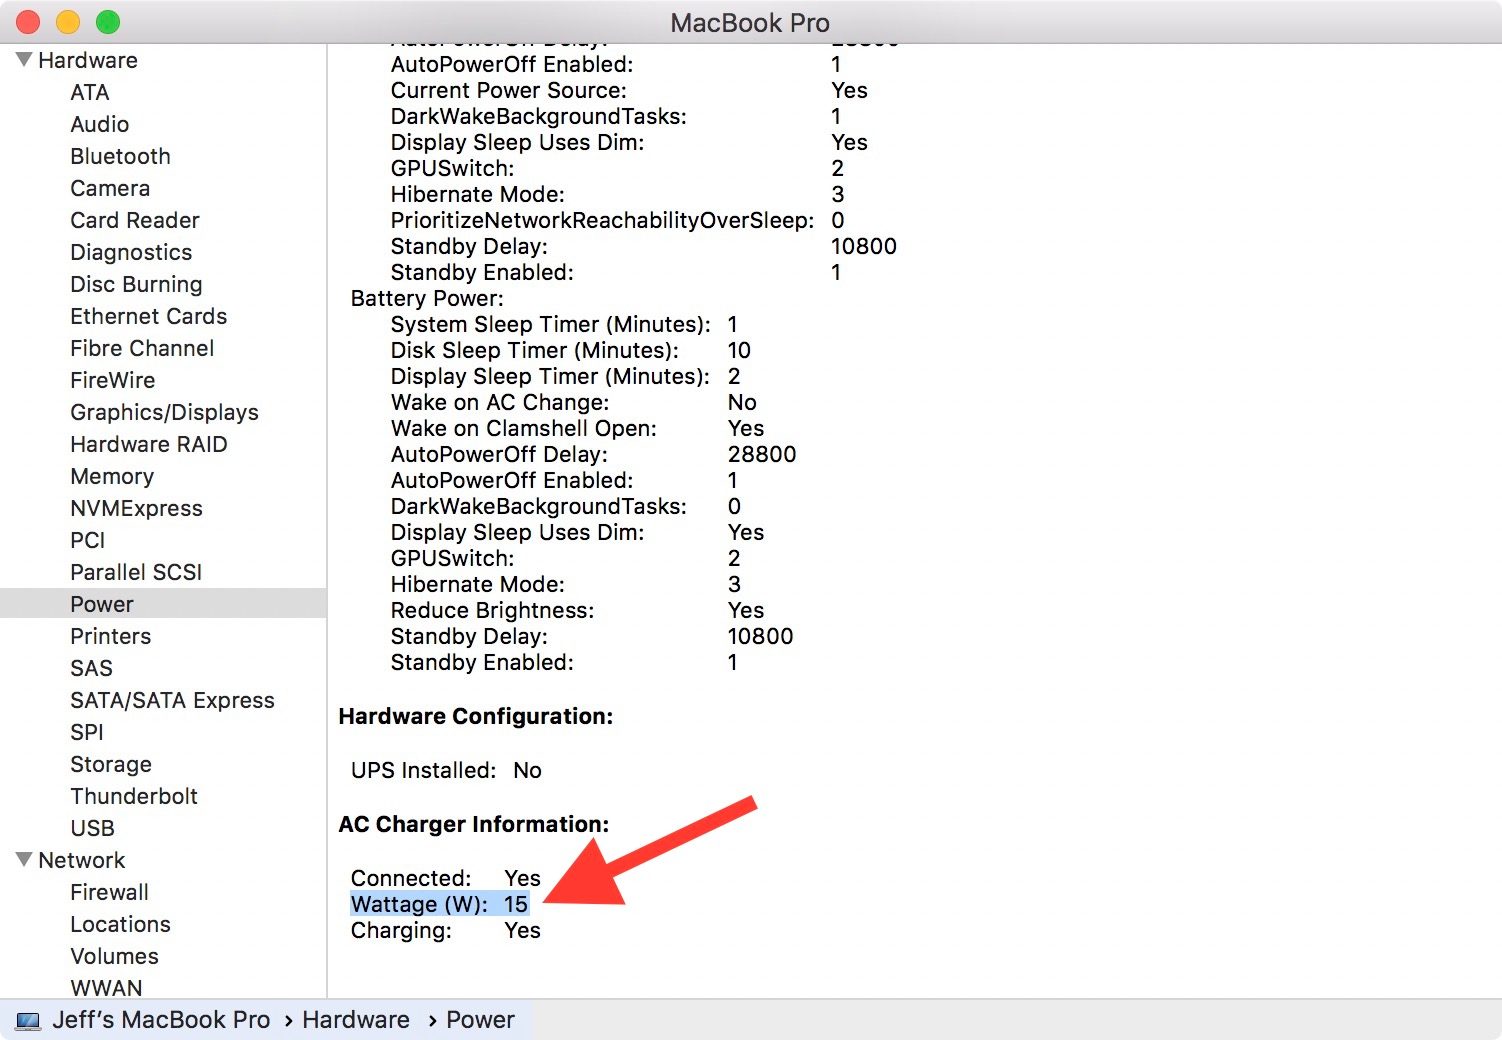Click the wattage value 15
Viewport: 1502px width, 1040px height.
[x=515, y=904]
